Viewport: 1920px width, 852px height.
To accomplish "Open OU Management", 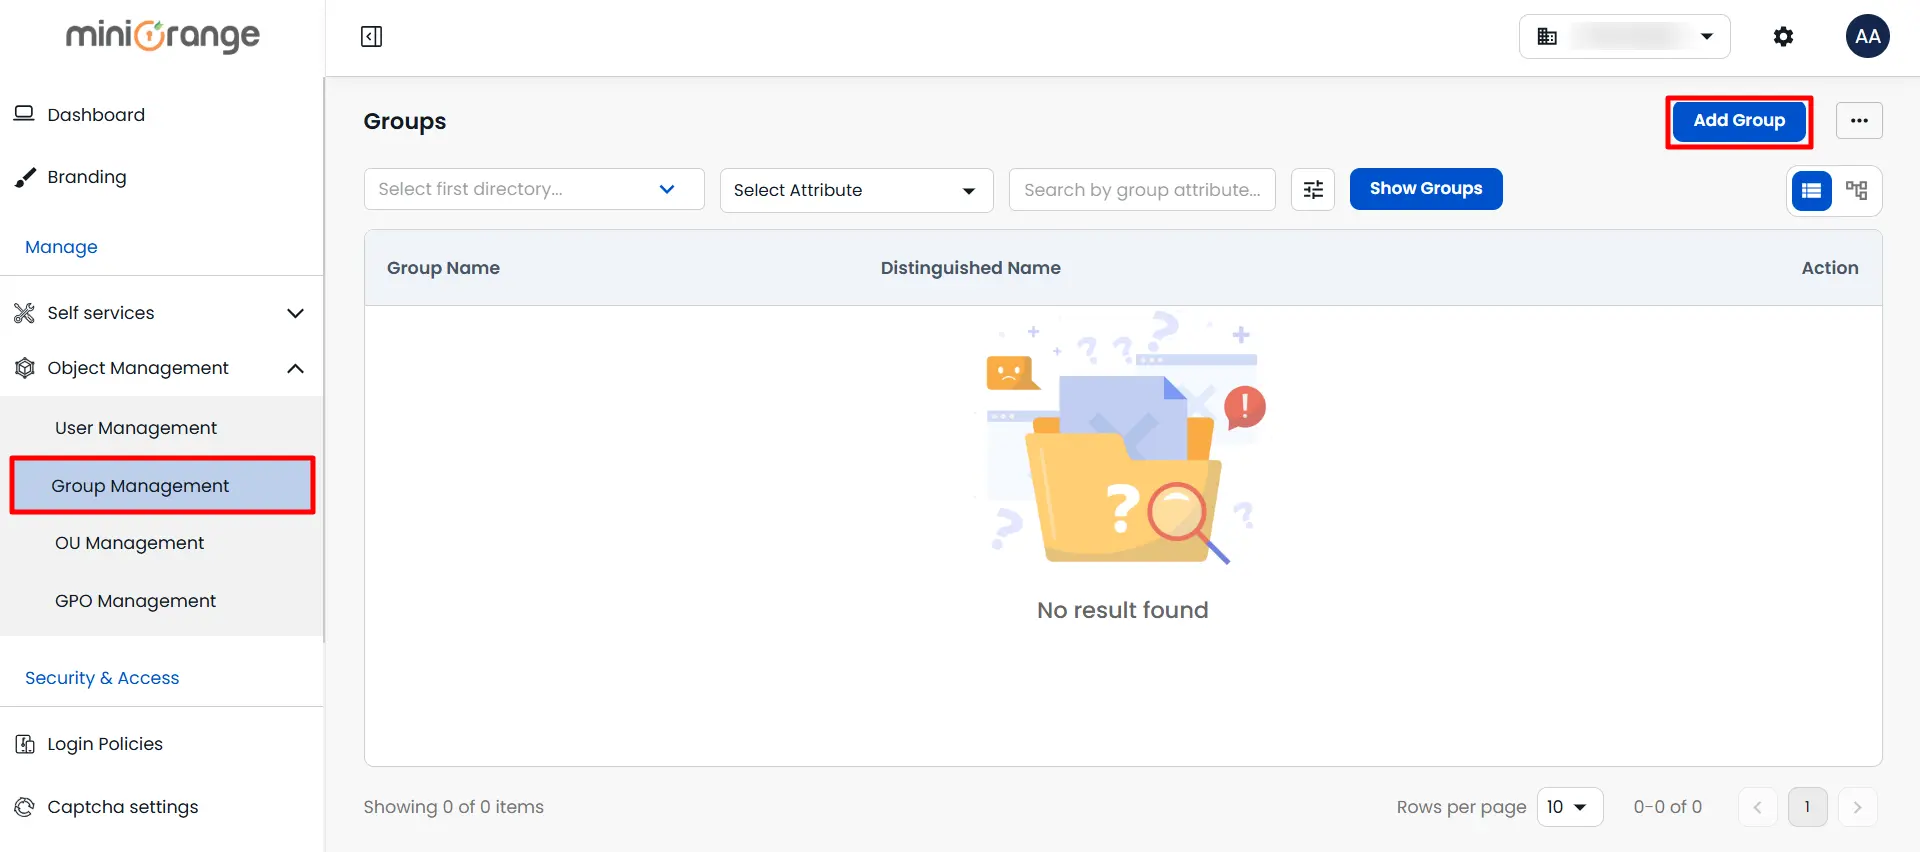I will pyautogui.click(x=130, y=543).
